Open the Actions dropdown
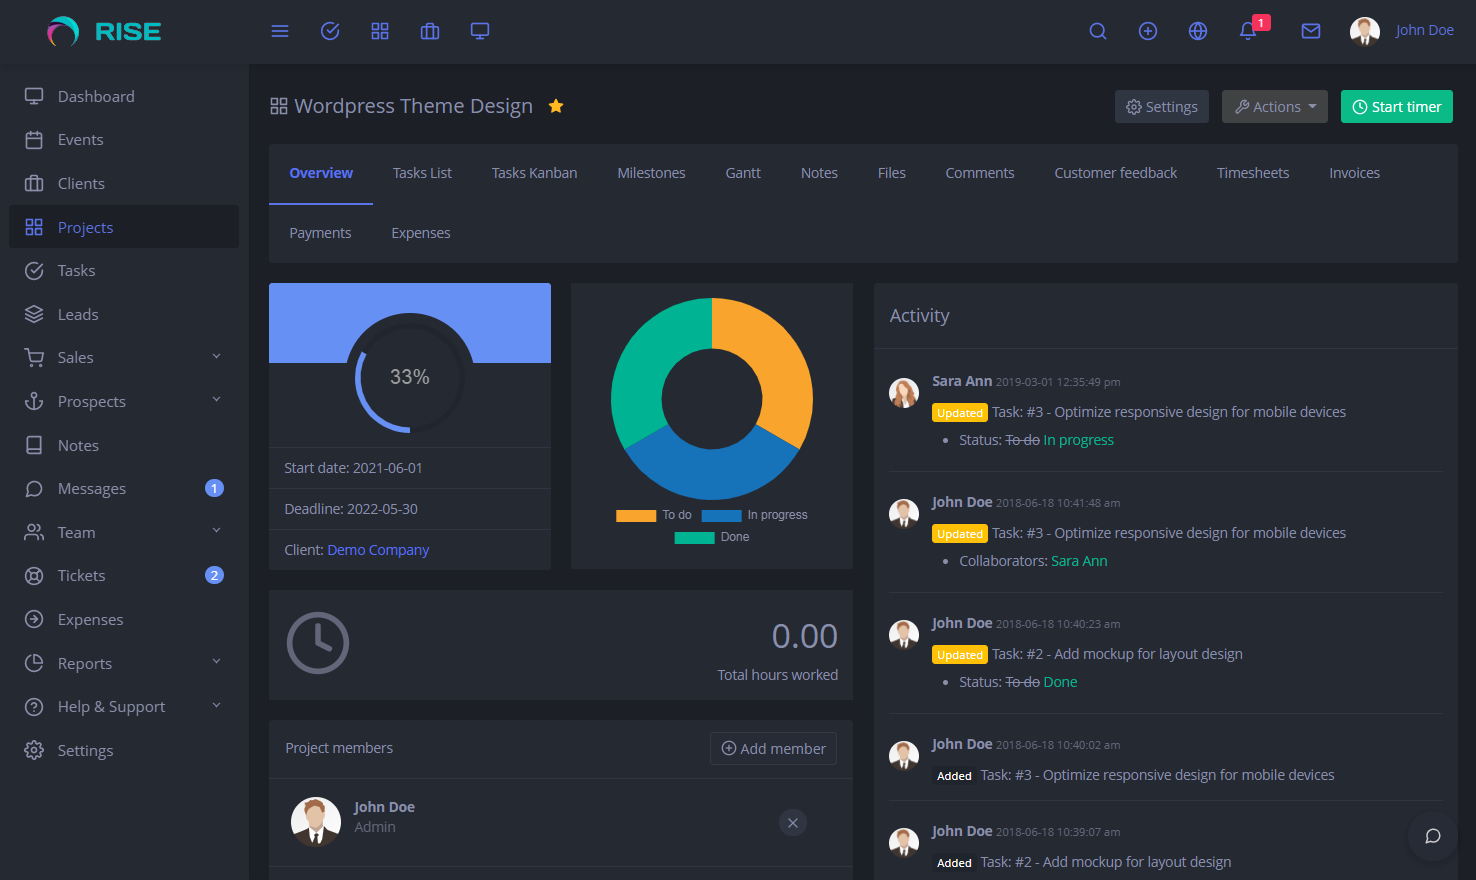1476x880 pixels. [1274, 106]
